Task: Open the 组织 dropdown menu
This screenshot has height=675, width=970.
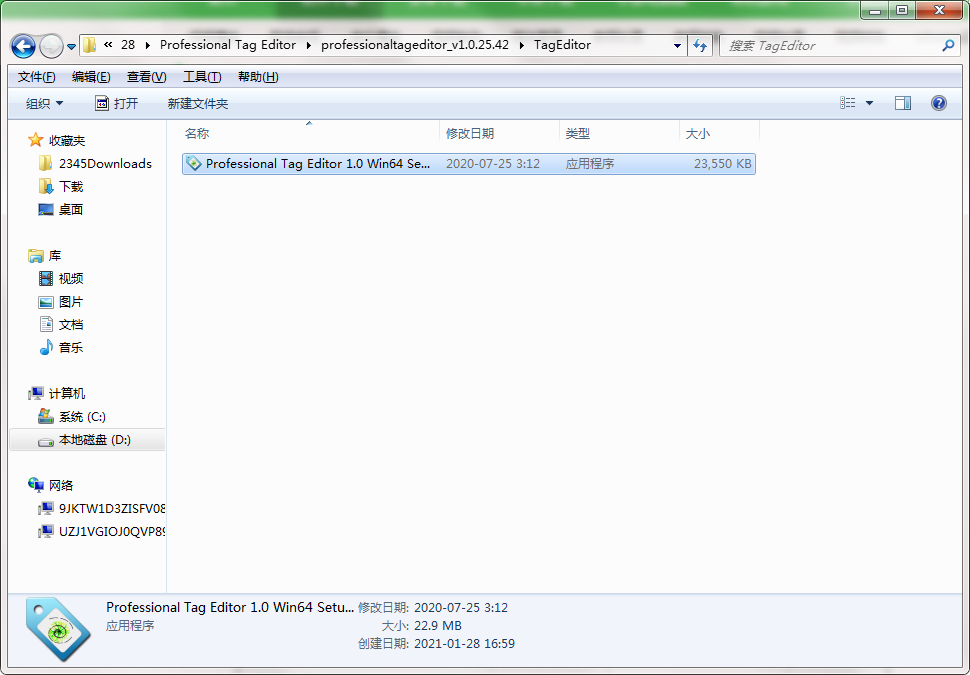Action: [45, 103]
